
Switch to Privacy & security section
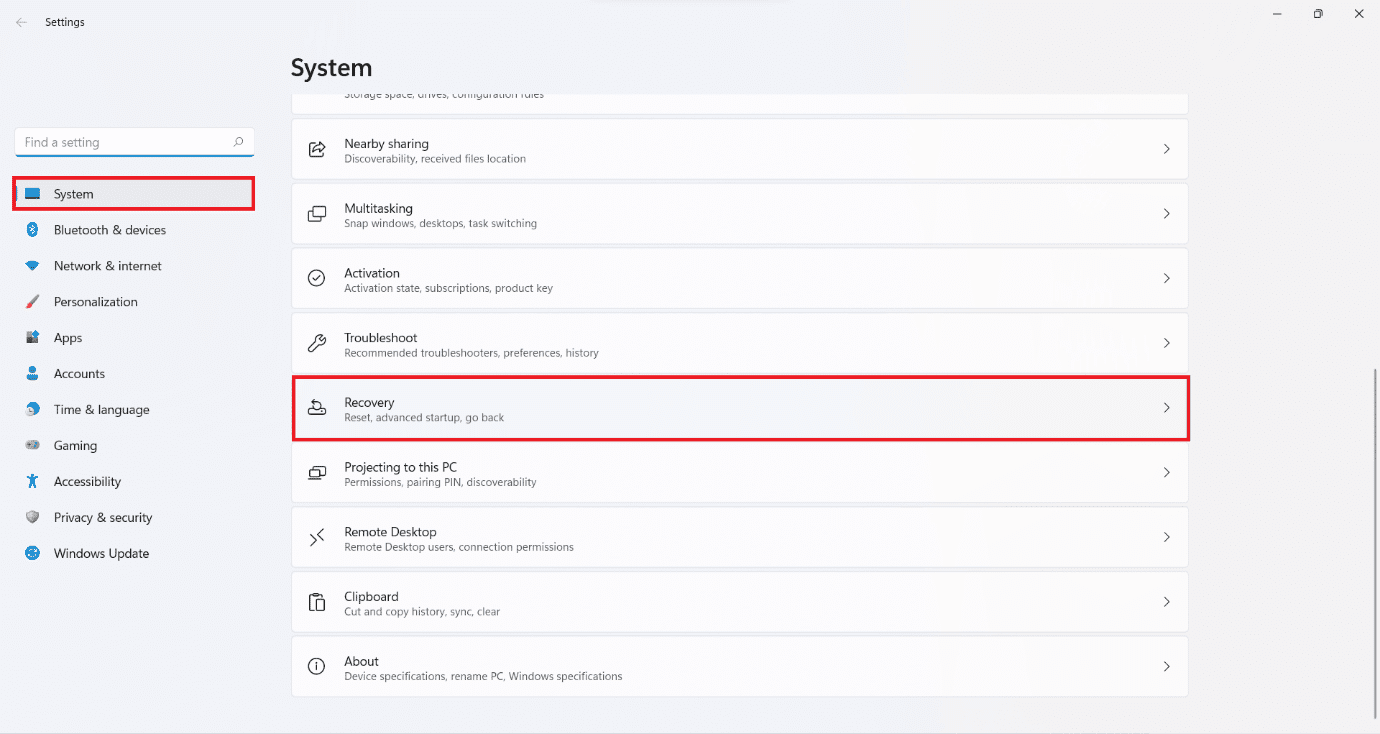(x=103, y=518)
